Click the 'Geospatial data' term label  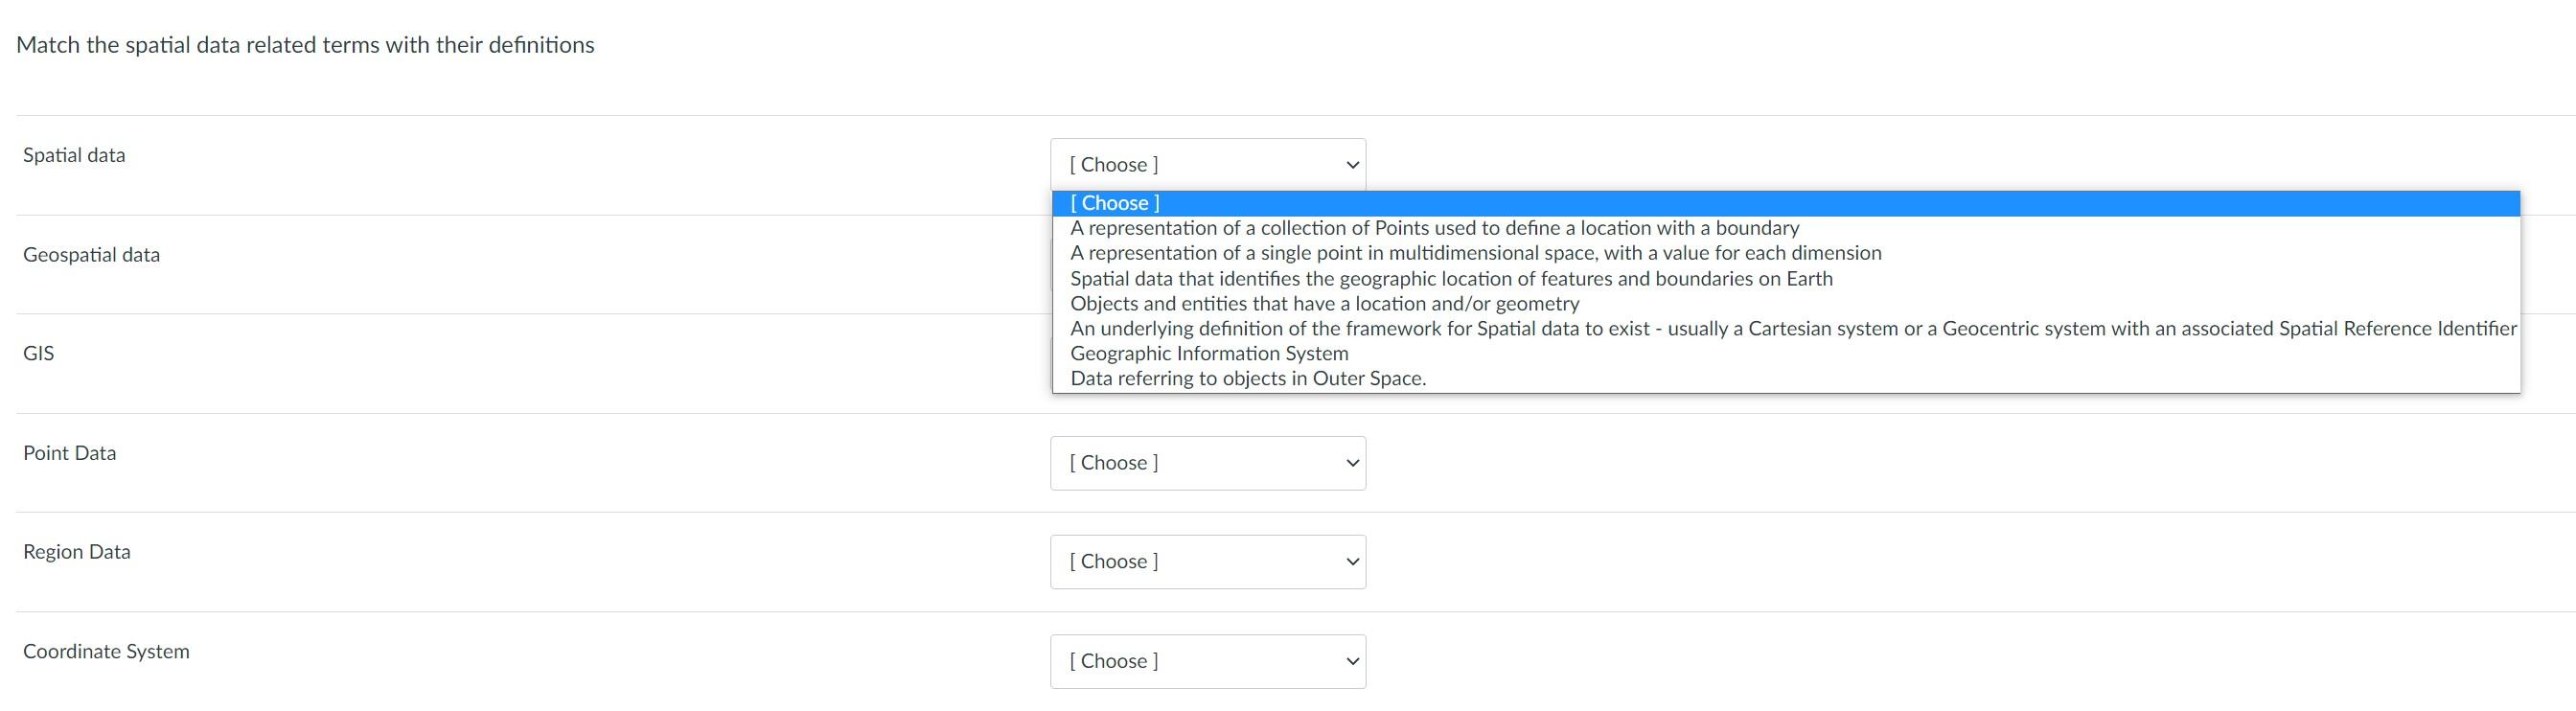[91, 255]
